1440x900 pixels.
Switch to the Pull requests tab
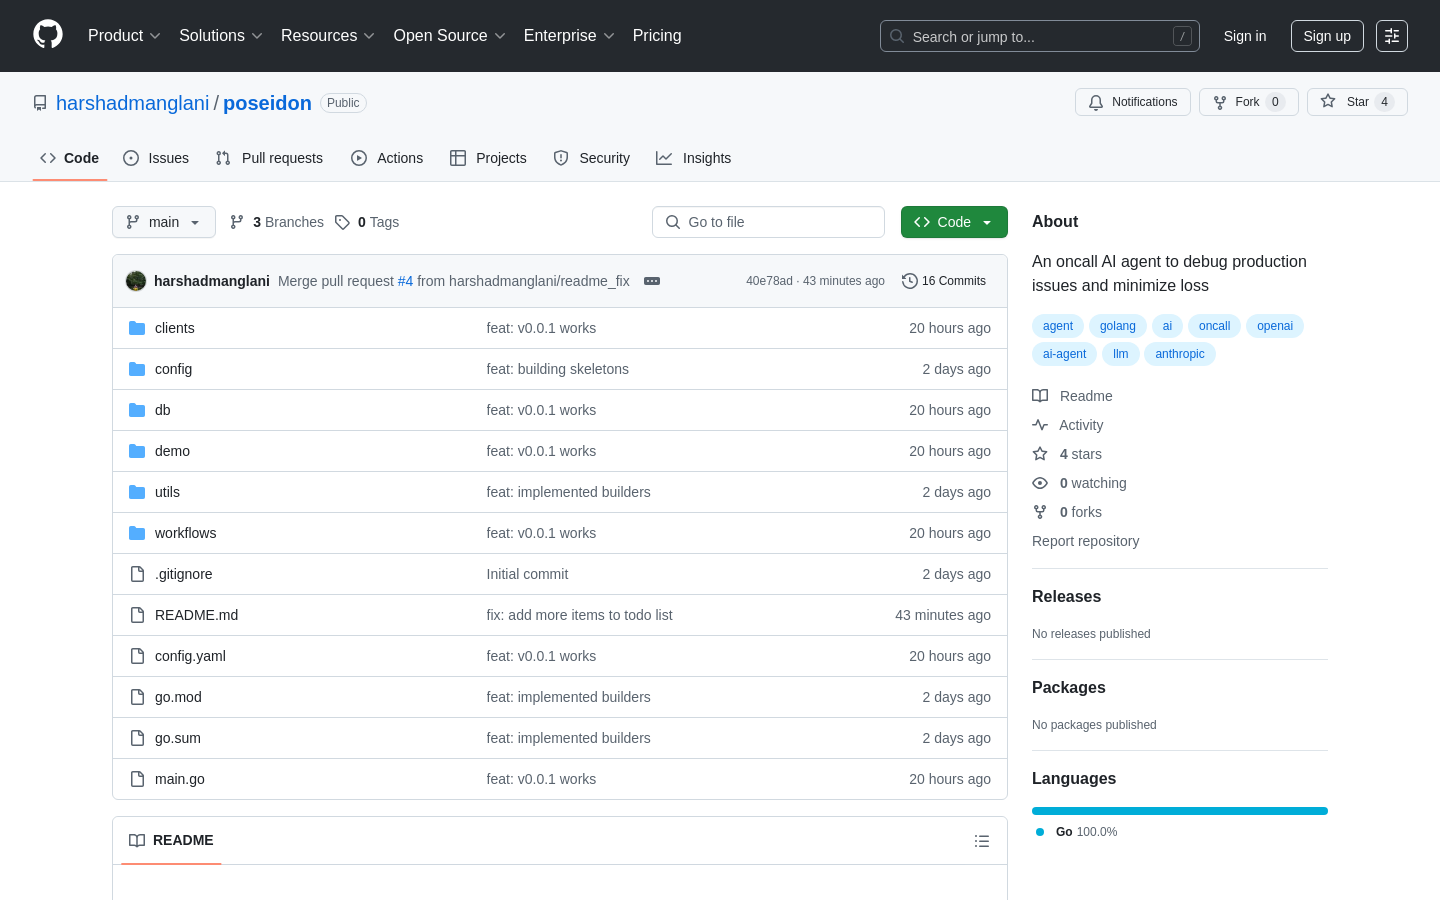click(x=269, y=158)
